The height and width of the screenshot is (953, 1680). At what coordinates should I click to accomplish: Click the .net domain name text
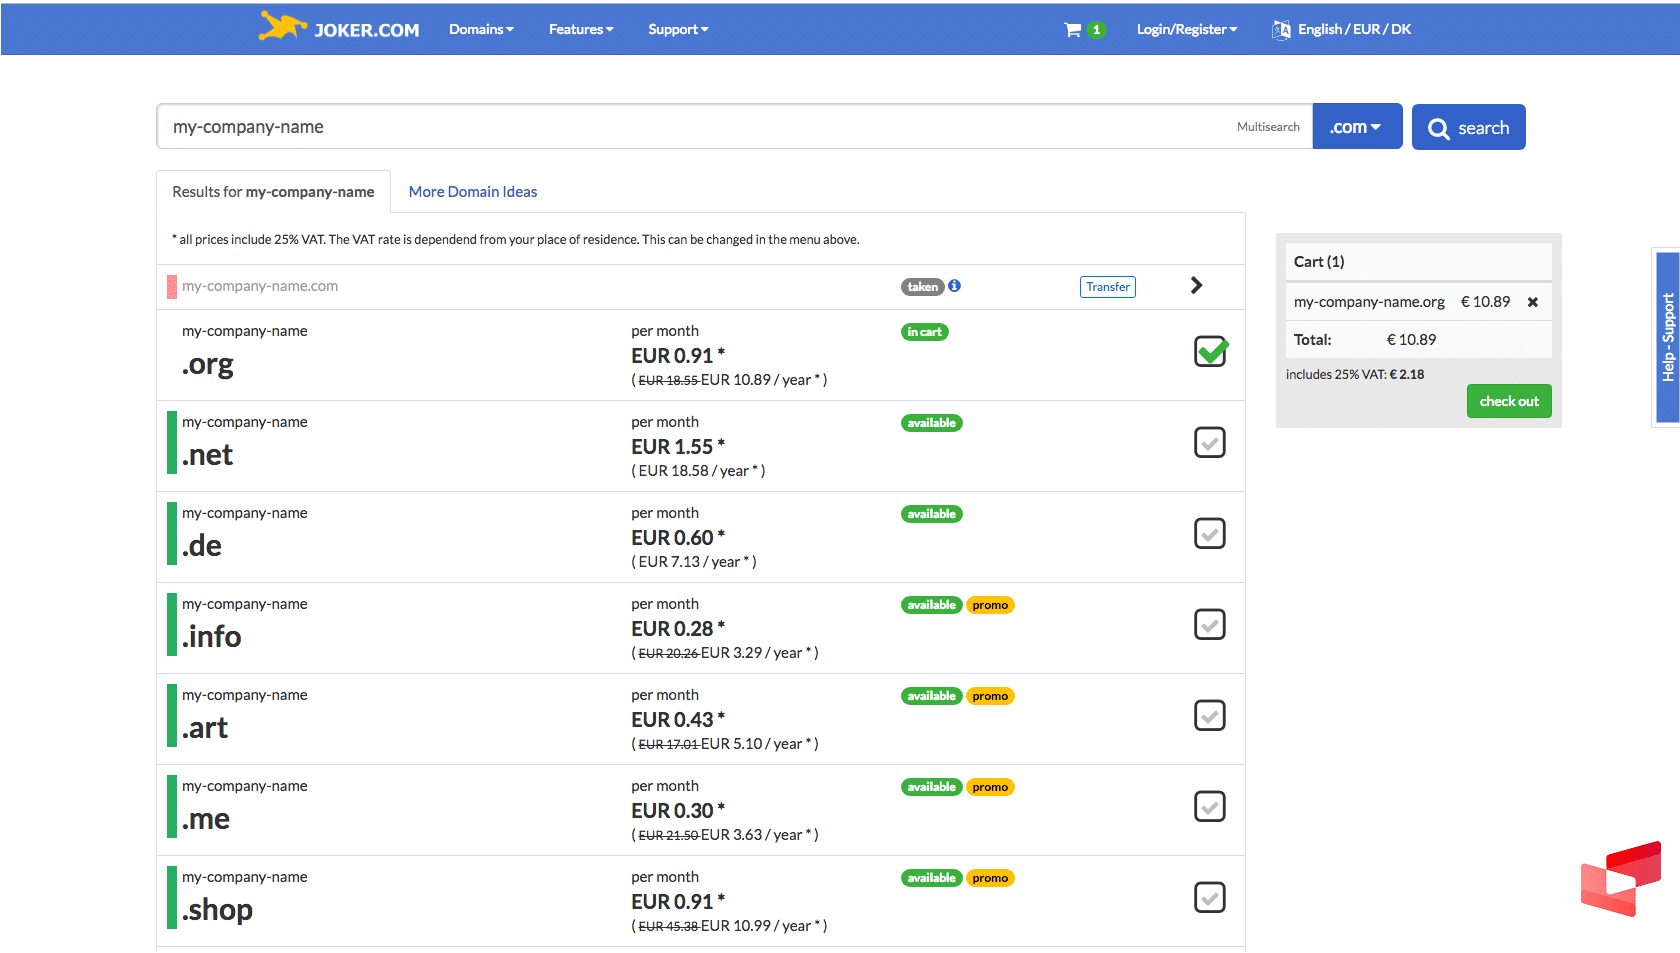[207, 455]
